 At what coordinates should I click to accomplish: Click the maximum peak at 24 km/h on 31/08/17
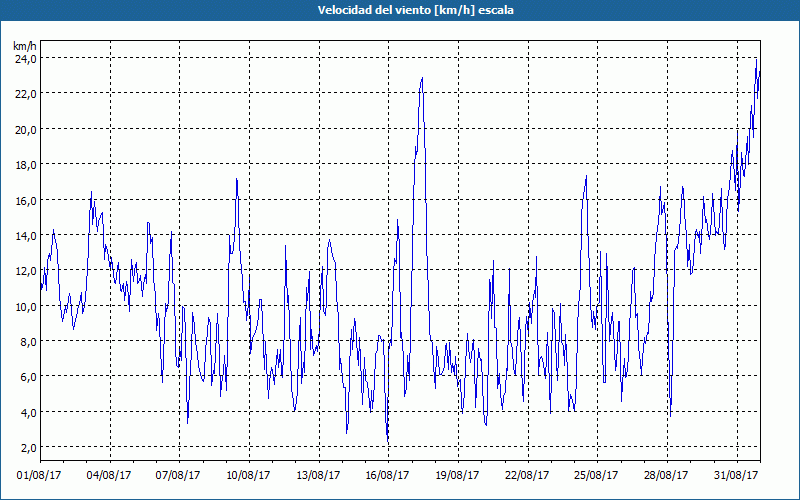pyautogui.click(x=756, y=60)
